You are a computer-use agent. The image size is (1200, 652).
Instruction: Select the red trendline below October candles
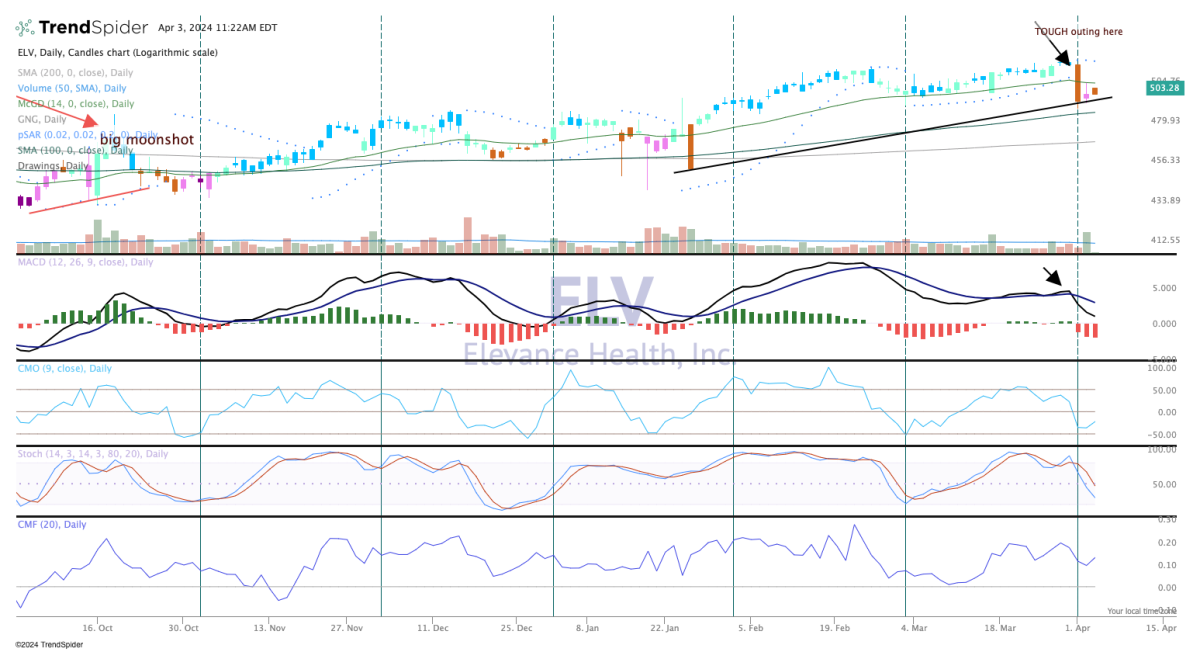click(x=90, y=199)
